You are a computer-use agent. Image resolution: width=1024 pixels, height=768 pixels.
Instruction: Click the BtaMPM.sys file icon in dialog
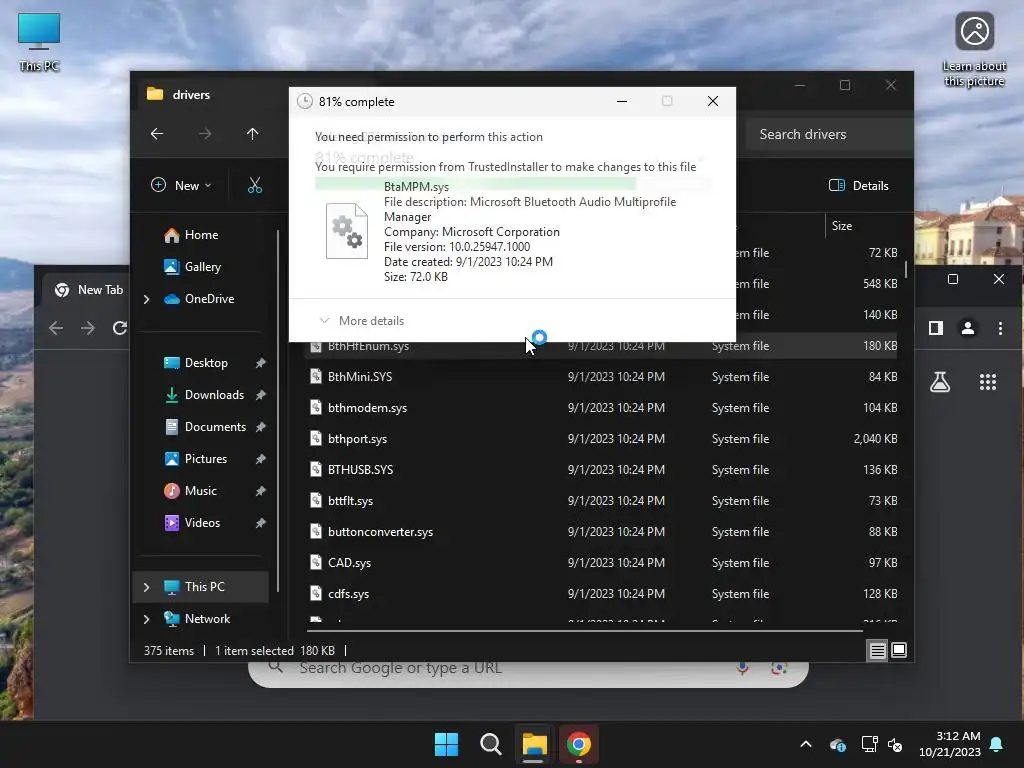347,231
